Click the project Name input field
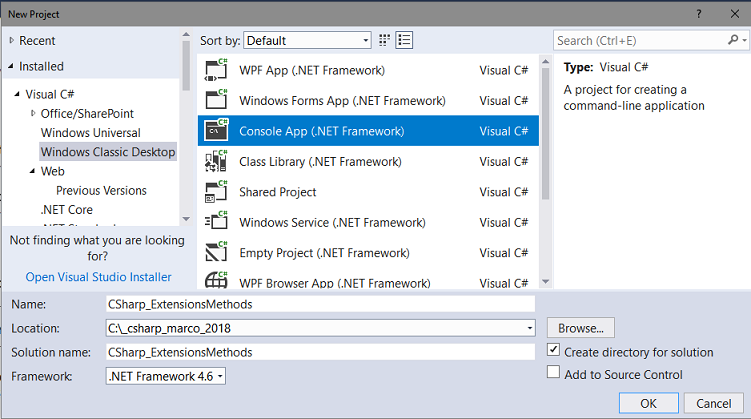This screenshot has width=751, height=419. [x=320, y=304]
